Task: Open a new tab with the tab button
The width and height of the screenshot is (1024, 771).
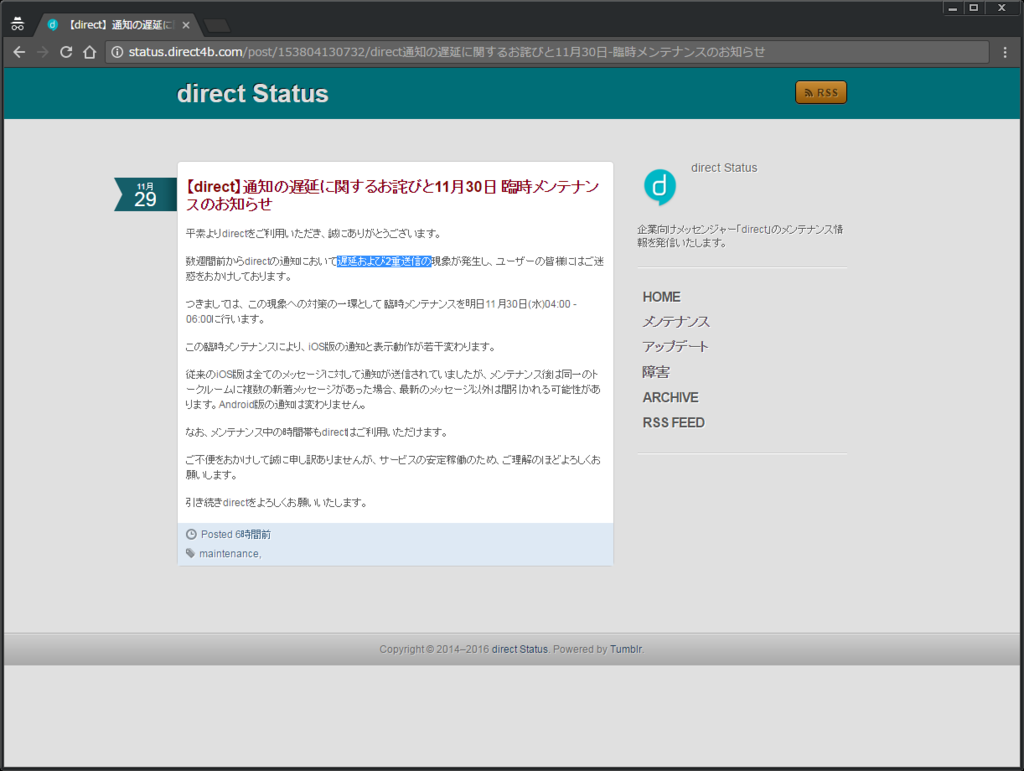Action: 217,25
